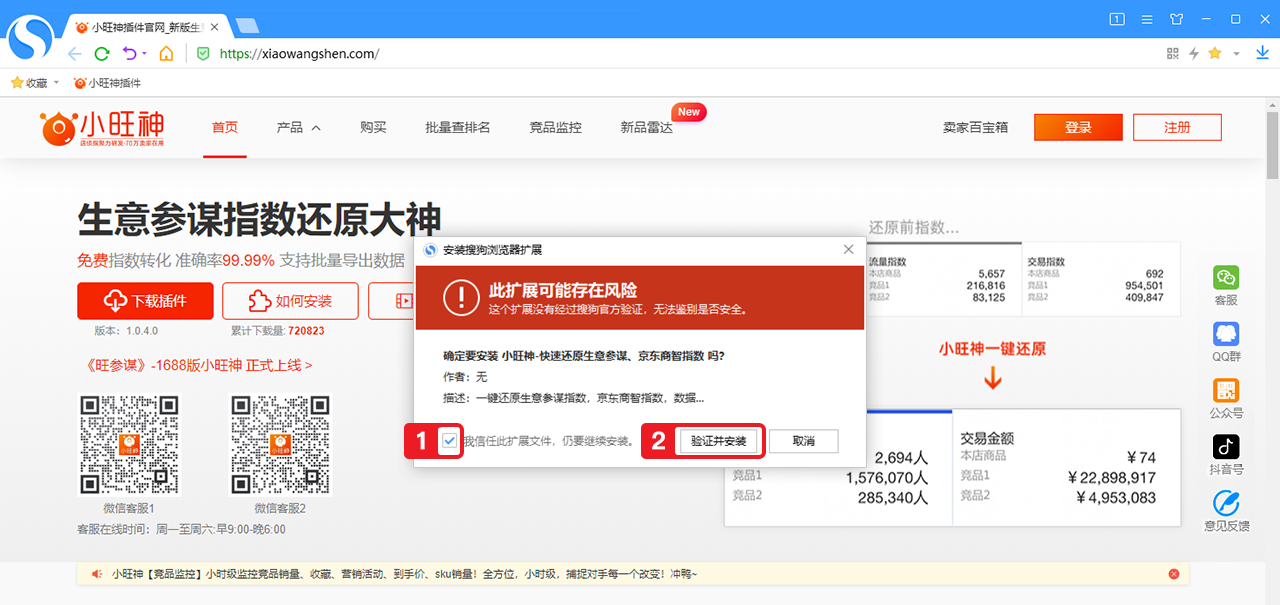Close the install extension dialog

(849, 249)
